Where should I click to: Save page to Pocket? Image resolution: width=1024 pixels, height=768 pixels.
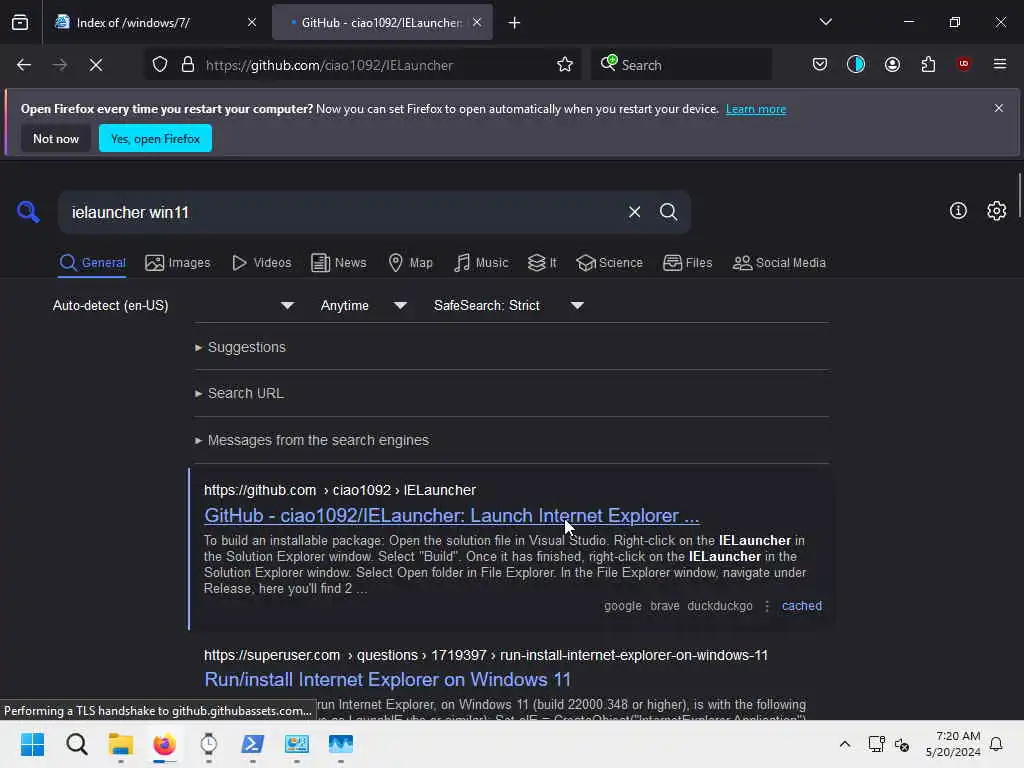tap(820, 64)
